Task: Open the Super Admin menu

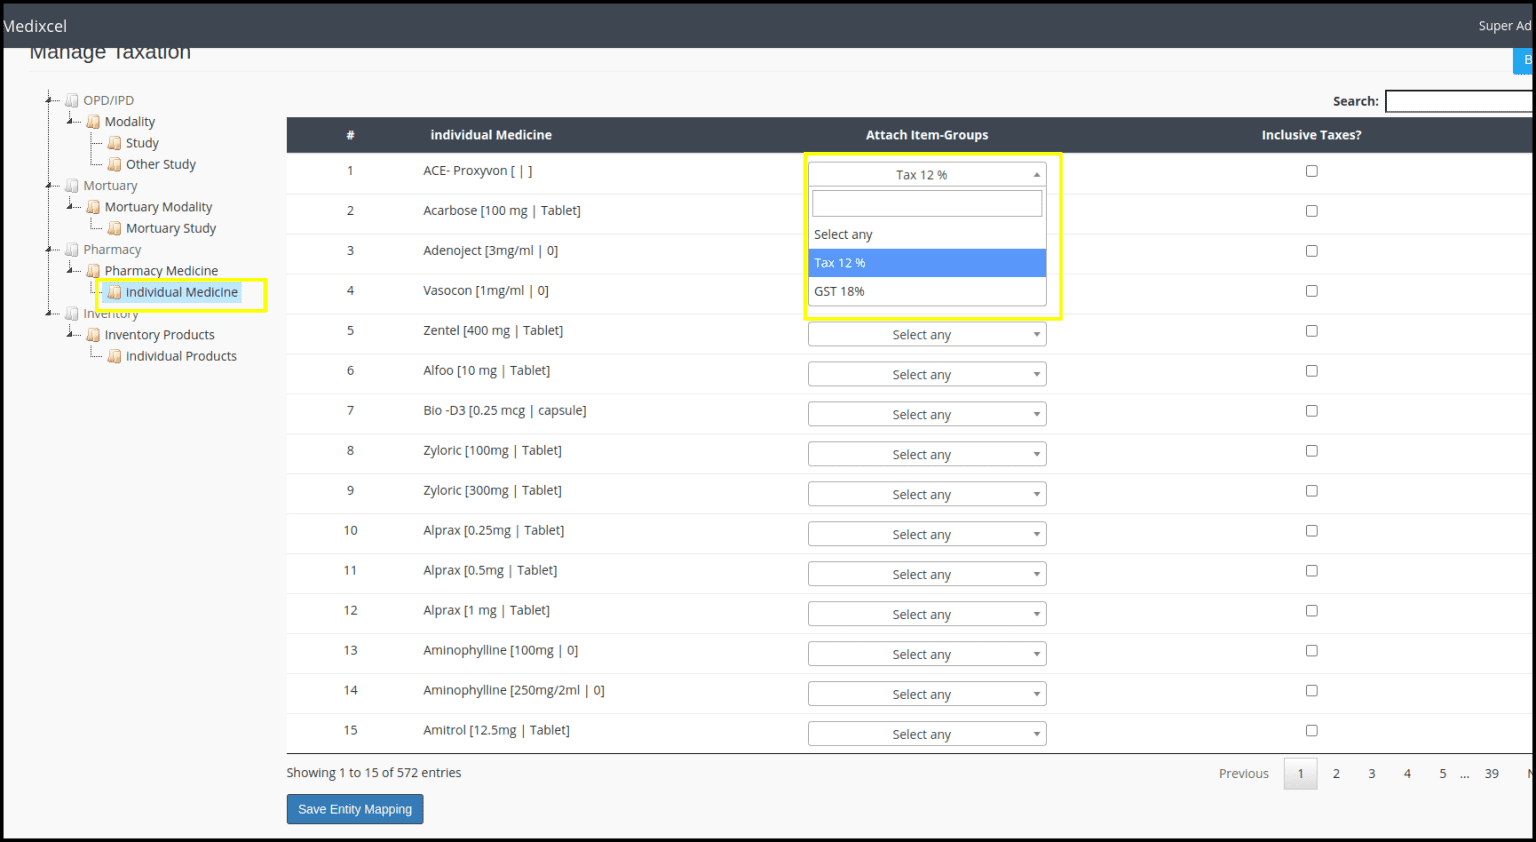Action: [x=1504, y=25]
